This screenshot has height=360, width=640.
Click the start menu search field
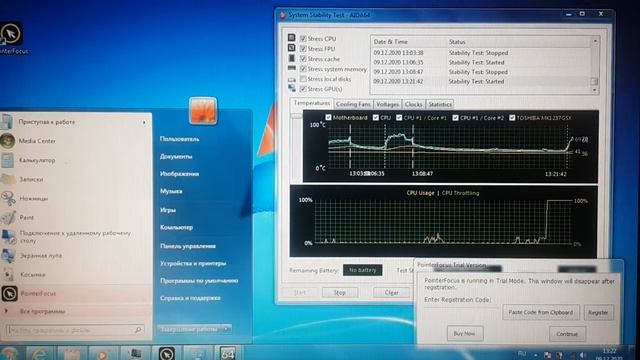(x=76, y=330)
